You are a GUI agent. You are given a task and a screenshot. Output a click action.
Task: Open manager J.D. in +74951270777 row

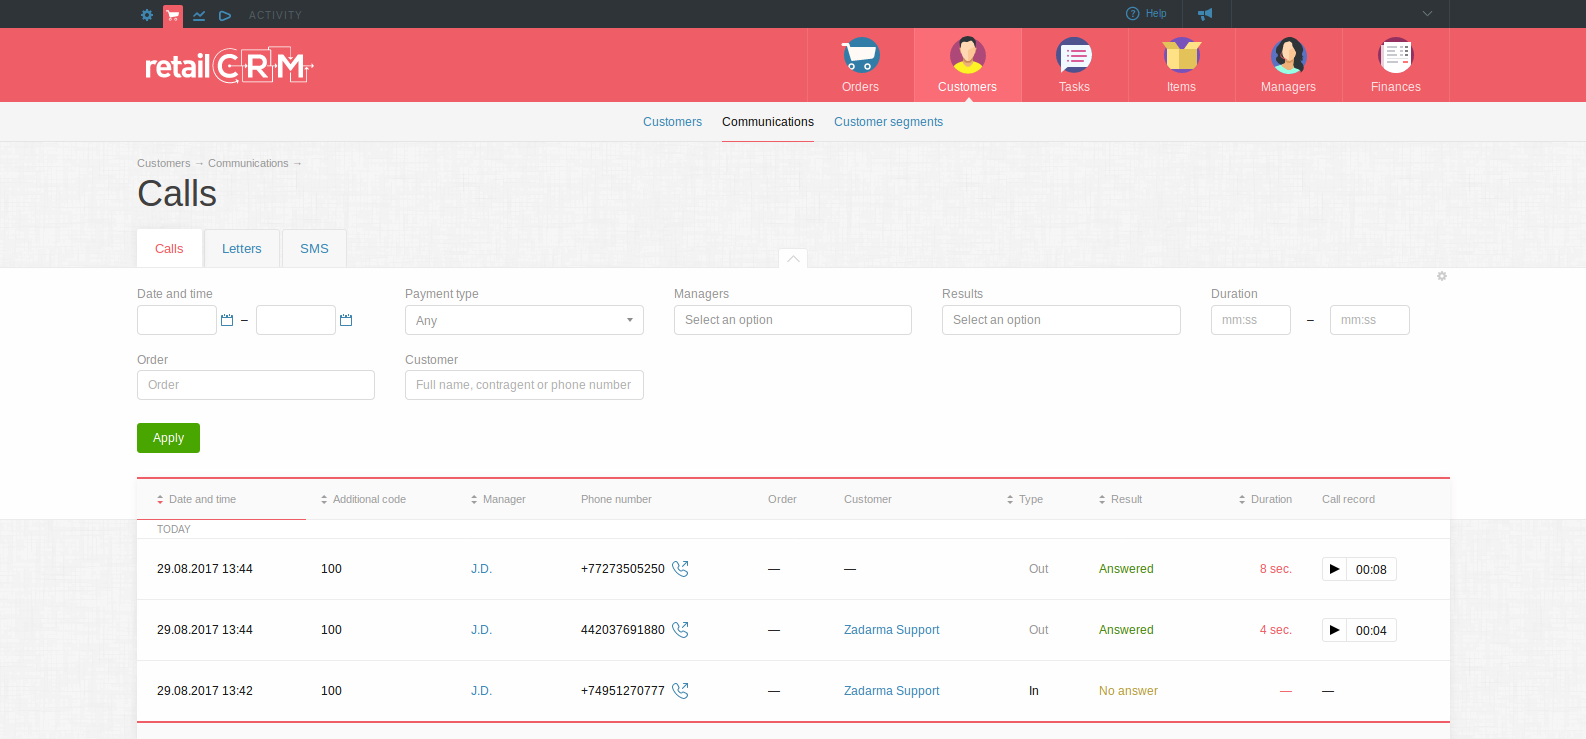(481, 691)
